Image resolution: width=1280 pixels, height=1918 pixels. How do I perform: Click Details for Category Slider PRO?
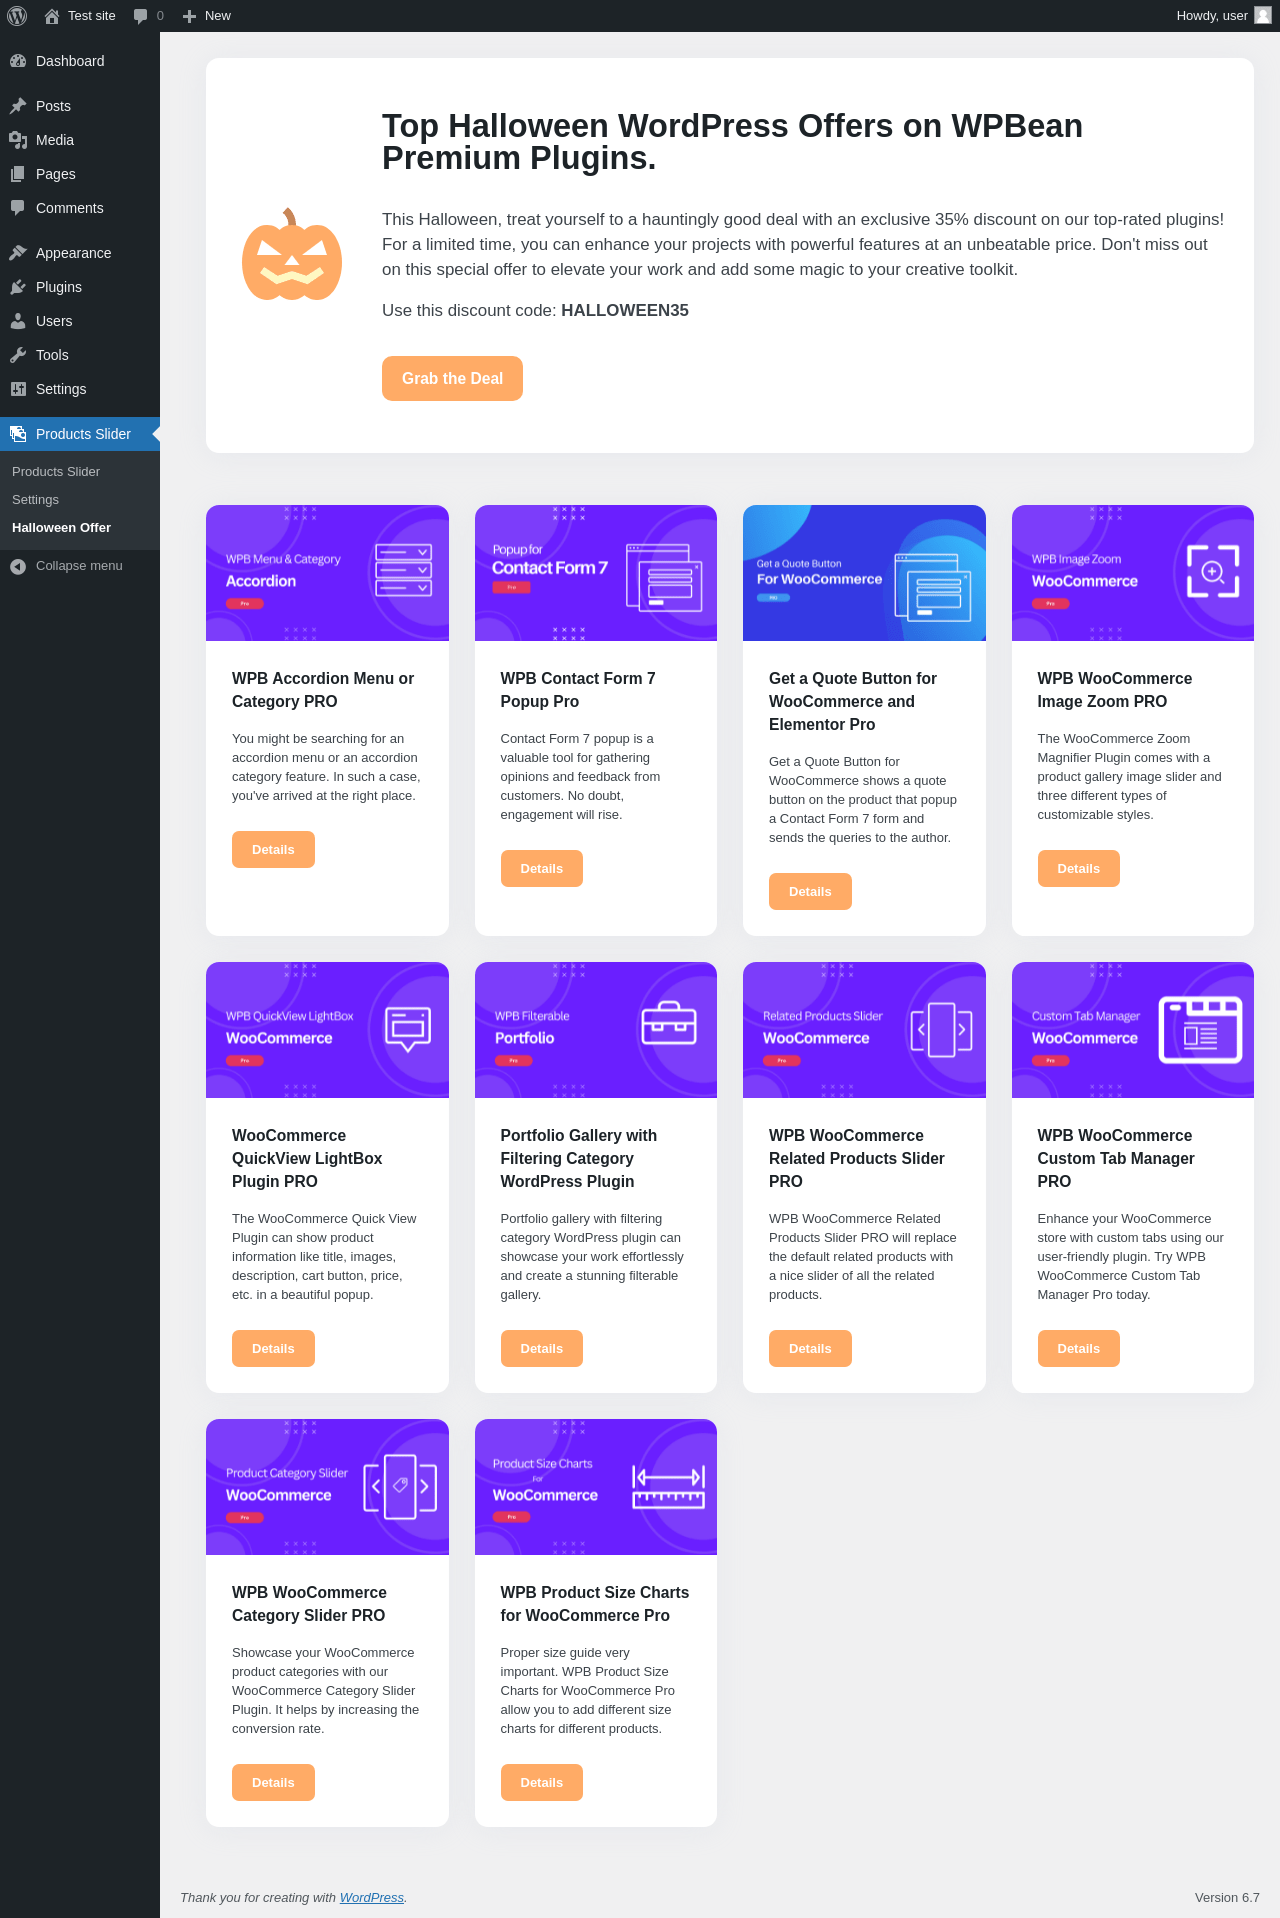click(273, 1782)
